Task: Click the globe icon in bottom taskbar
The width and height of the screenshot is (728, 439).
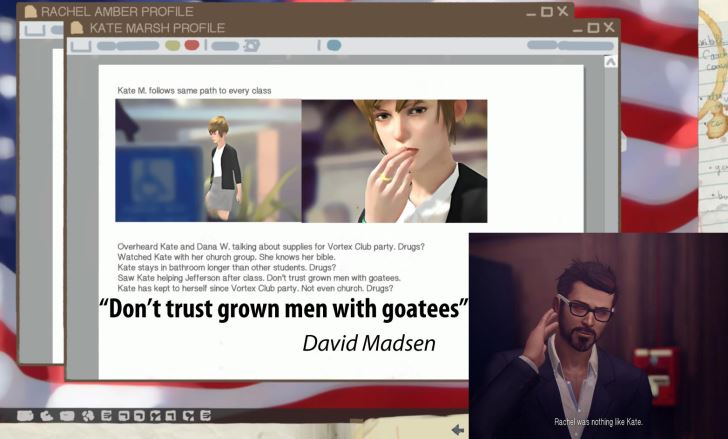Action: click(88, 416)
